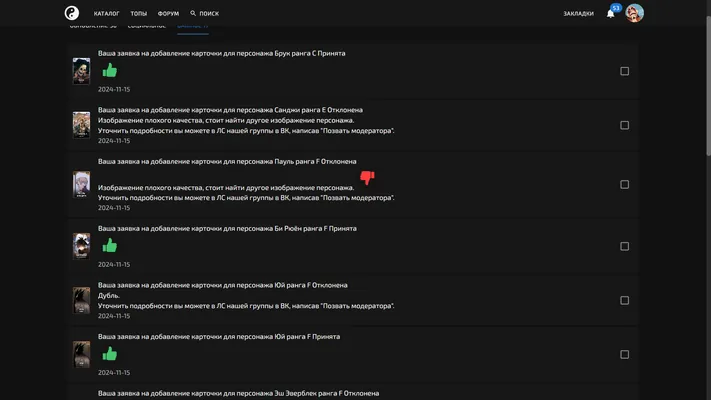This screenshot has width=711, height=400.
Task: Open Санджи character card thumbnail
Action: click(82, 125)
